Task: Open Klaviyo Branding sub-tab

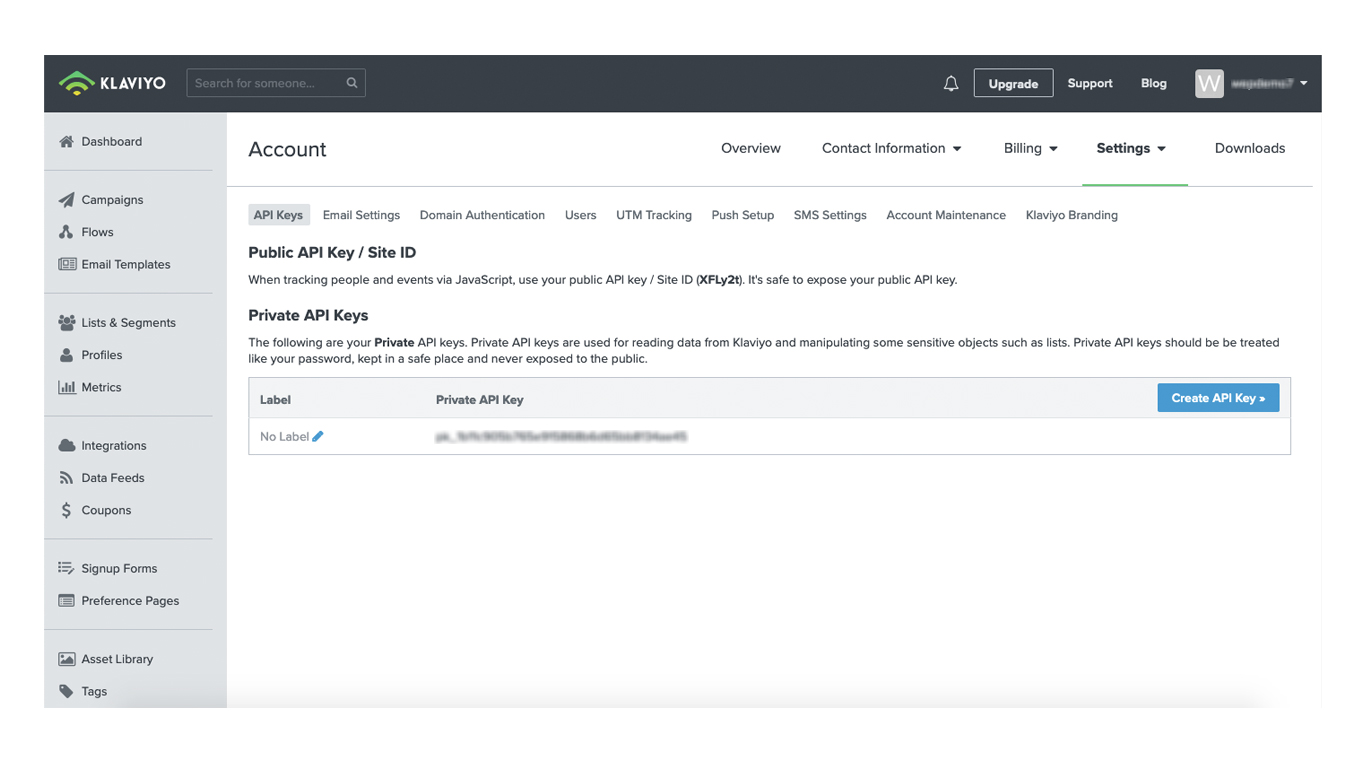Action: tap(1072, 215)
